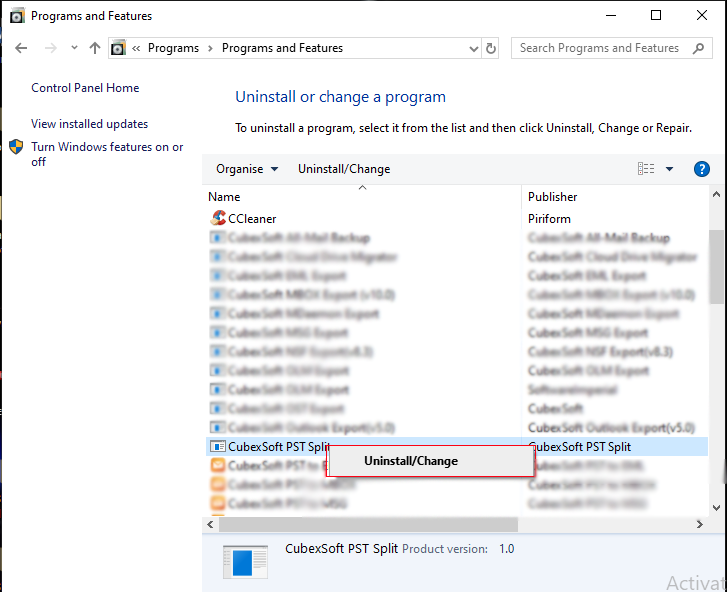The image size is (727, 592).
Task: Click Uninstall/Change in the toolbar
Action: (344, 169)
